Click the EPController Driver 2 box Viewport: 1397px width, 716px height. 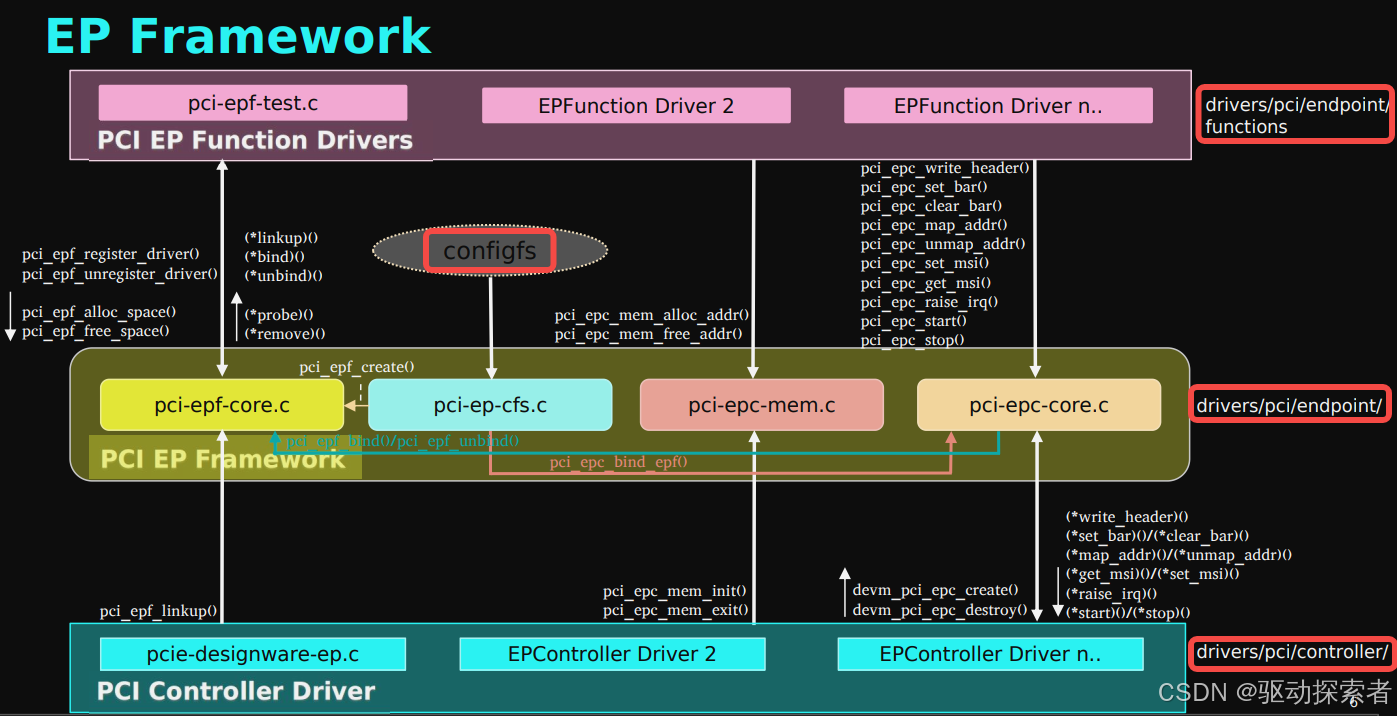coord(612,655)
